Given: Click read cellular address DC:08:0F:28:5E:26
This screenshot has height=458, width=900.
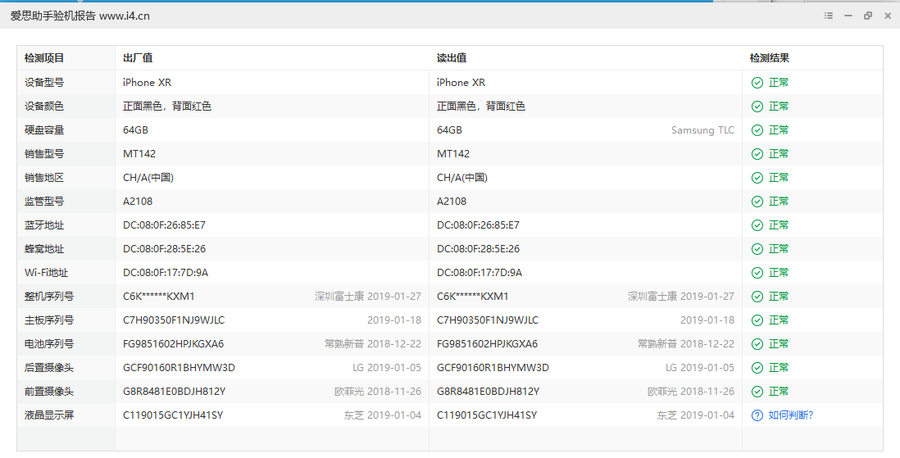Looking at the screenshot, I should (478, 249).
